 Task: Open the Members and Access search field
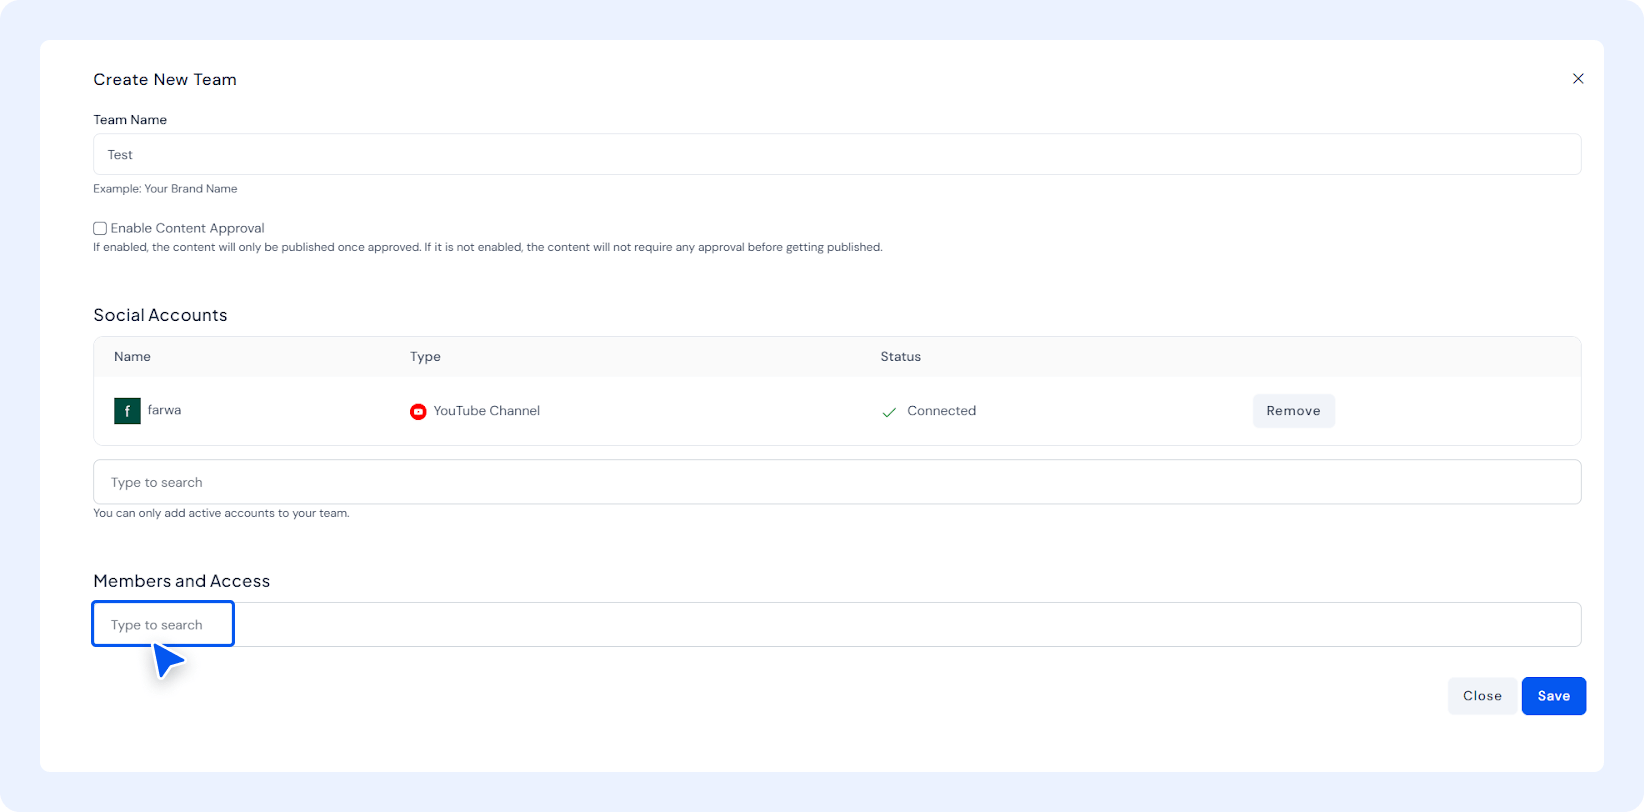(x=836, y=625)
